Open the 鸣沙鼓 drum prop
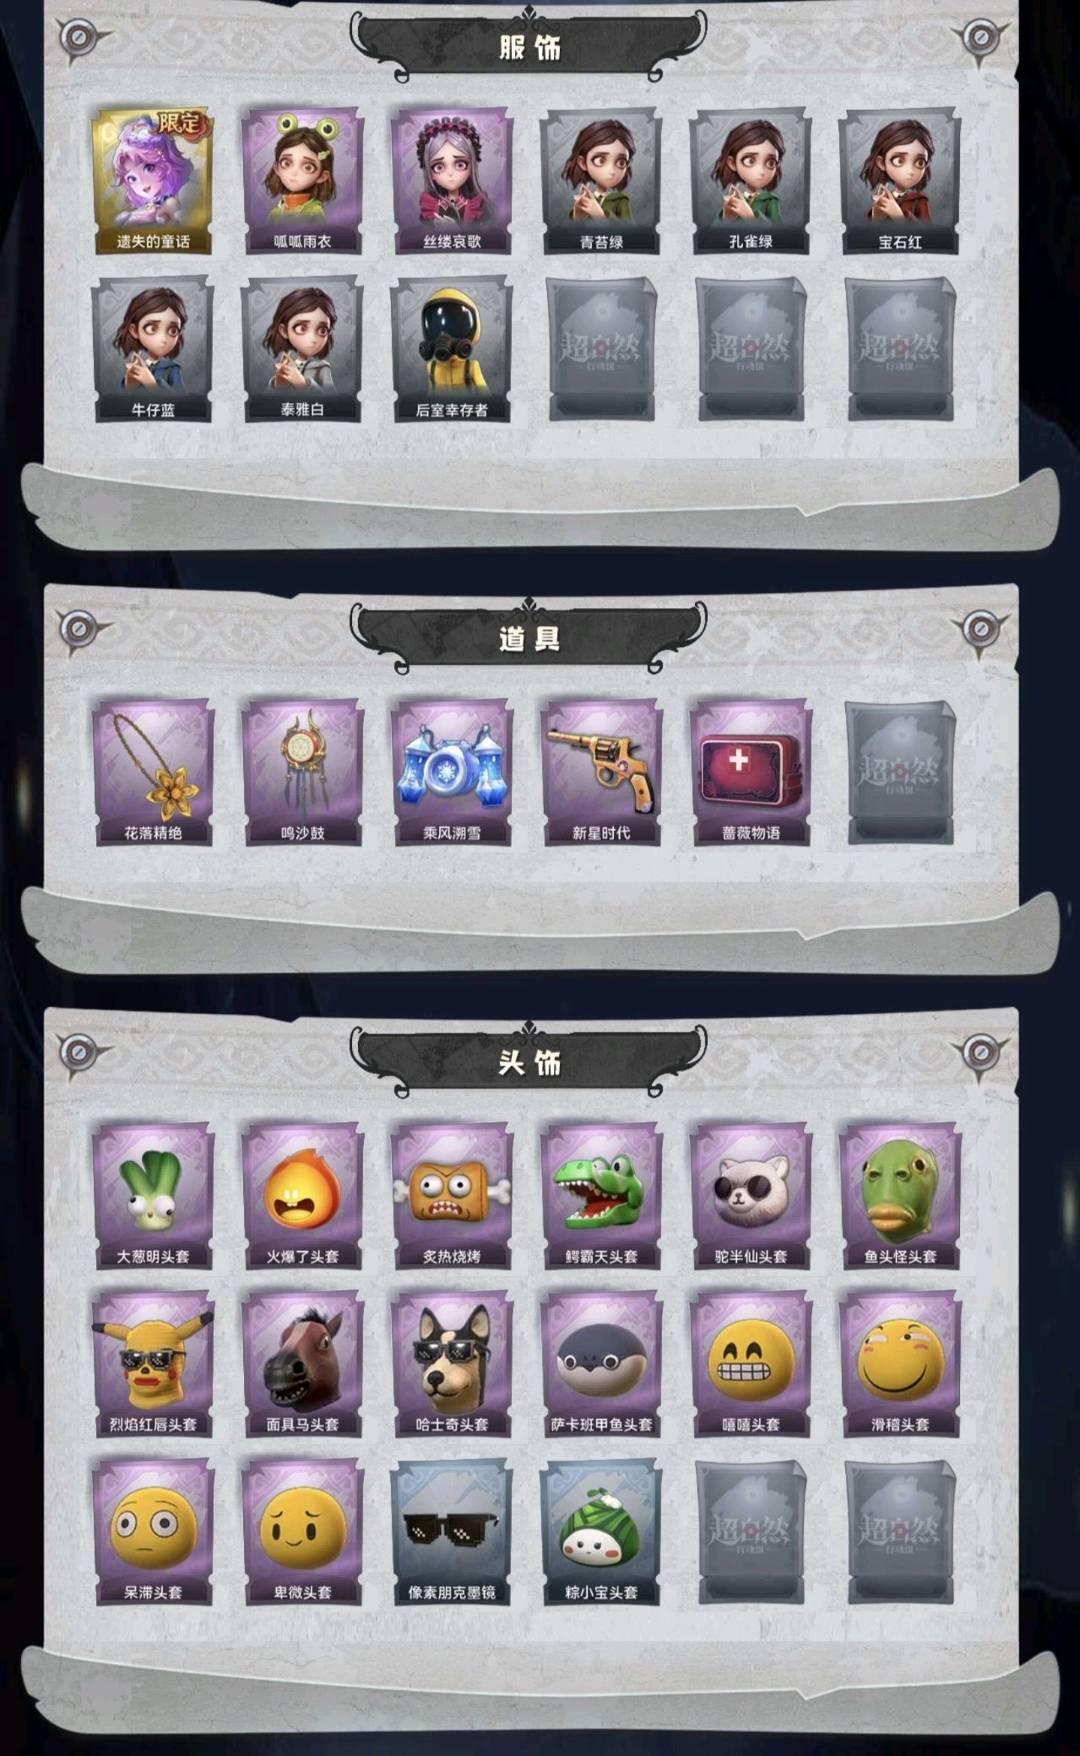1080x1756 pixels. tap(302, 772)
